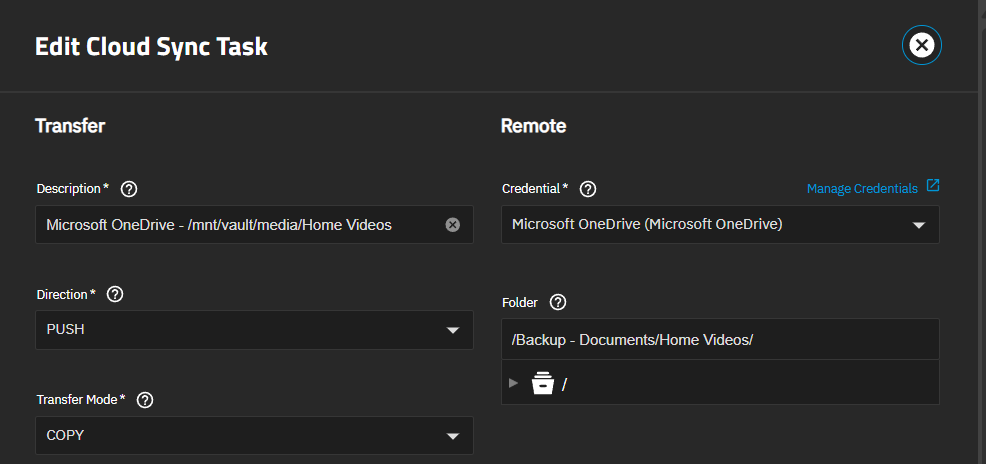Viewport: 986px width, 464px height.
Task: Click the Transfer Mode dropdown arrow
Action: pyautogui.click(x=453, y=436)
